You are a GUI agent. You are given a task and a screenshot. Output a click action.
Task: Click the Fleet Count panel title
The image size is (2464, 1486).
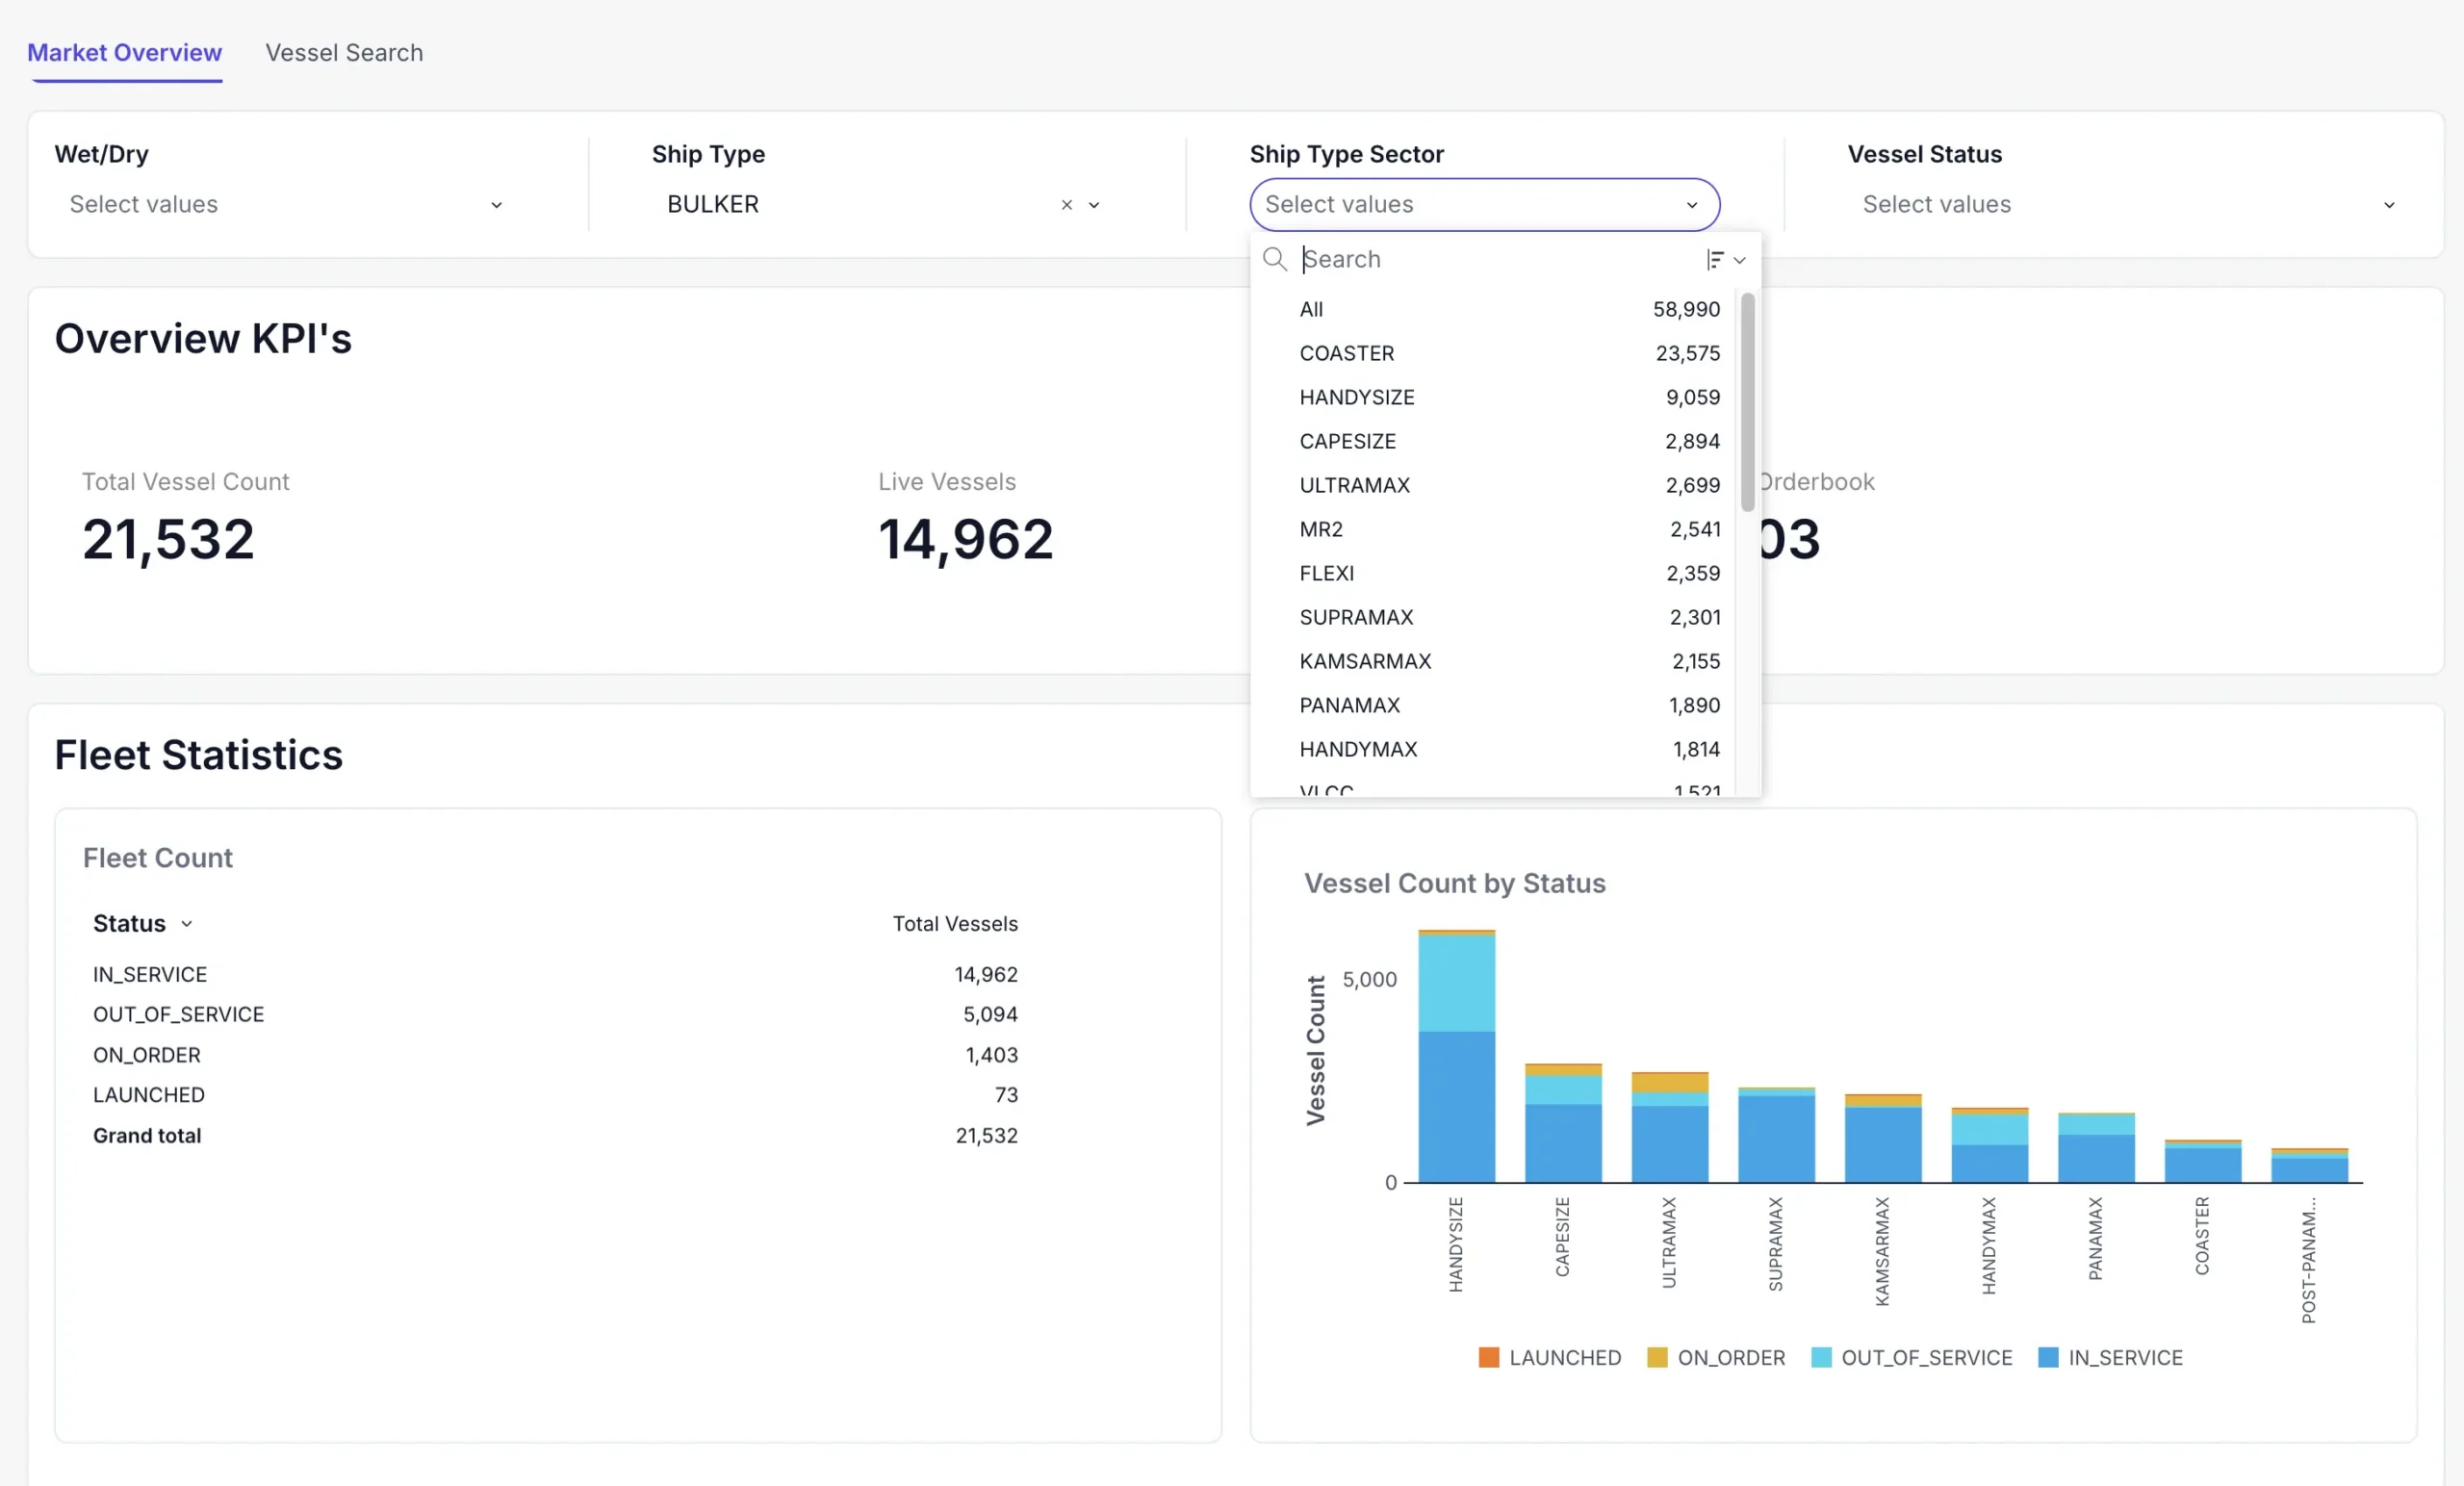pos(158,858)
